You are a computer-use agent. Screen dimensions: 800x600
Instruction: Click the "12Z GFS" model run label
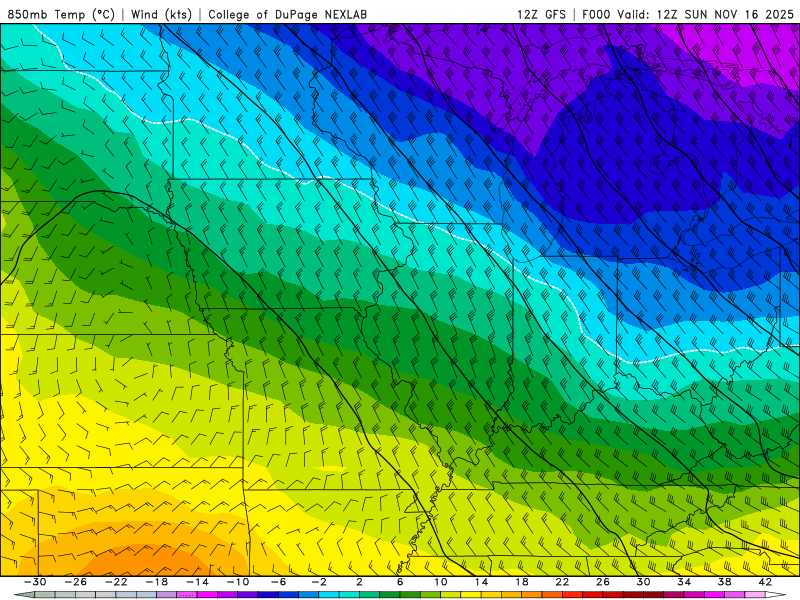point(541,14)
